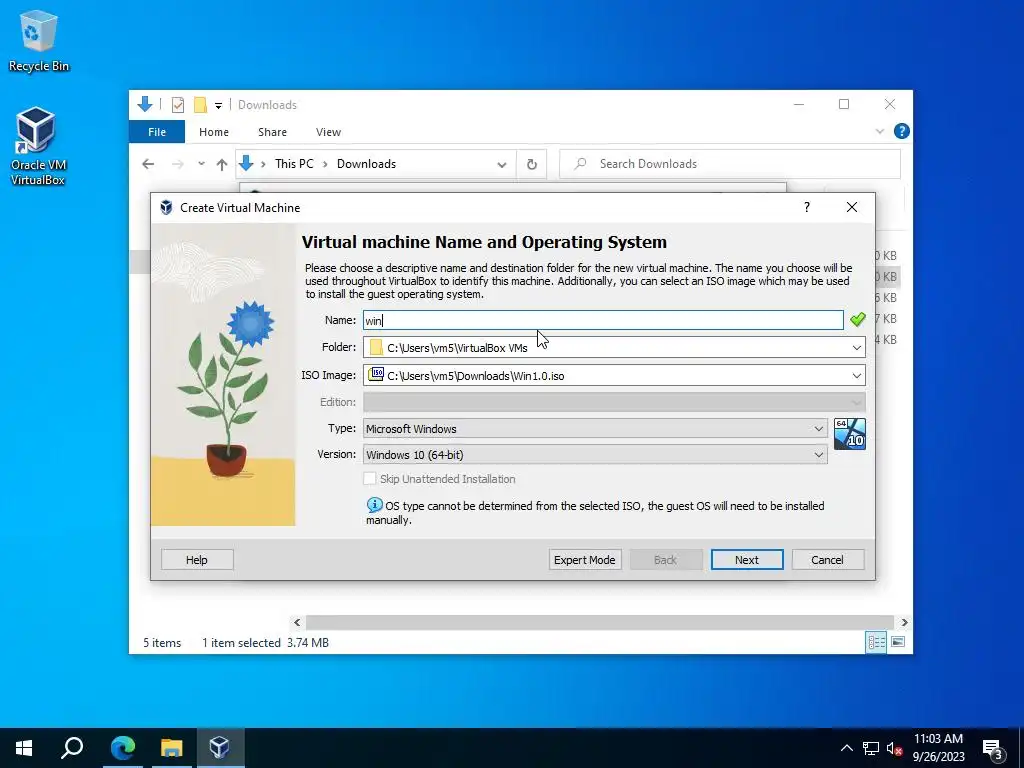Click Explorer scrollbar right arrow
The image size is (1024, 768).
point(904,622)
